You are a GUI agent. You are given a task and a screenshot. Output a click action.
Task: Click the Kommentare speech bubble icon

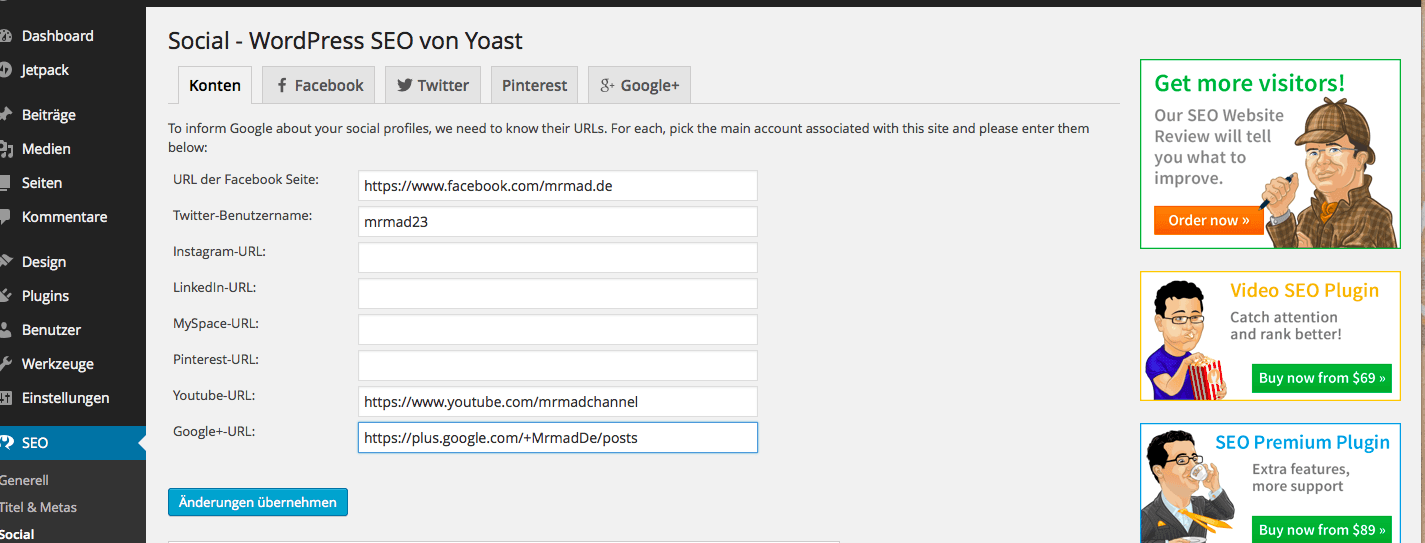coord(5,217)
